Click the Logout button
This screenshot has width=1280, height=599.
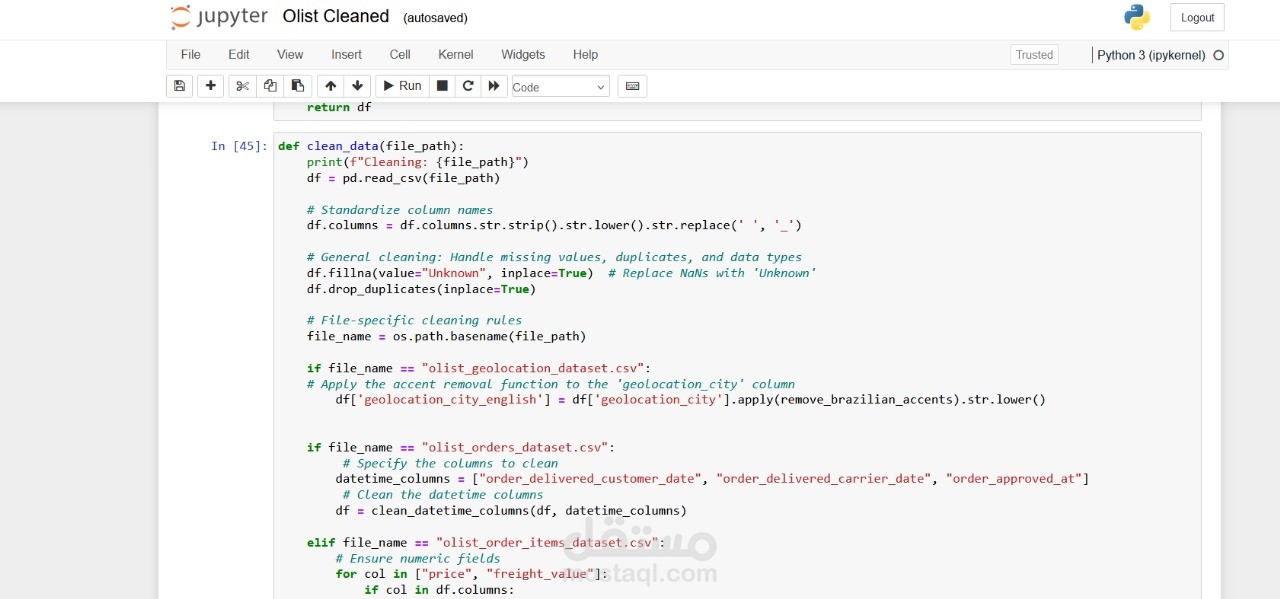click(1197, 17)
